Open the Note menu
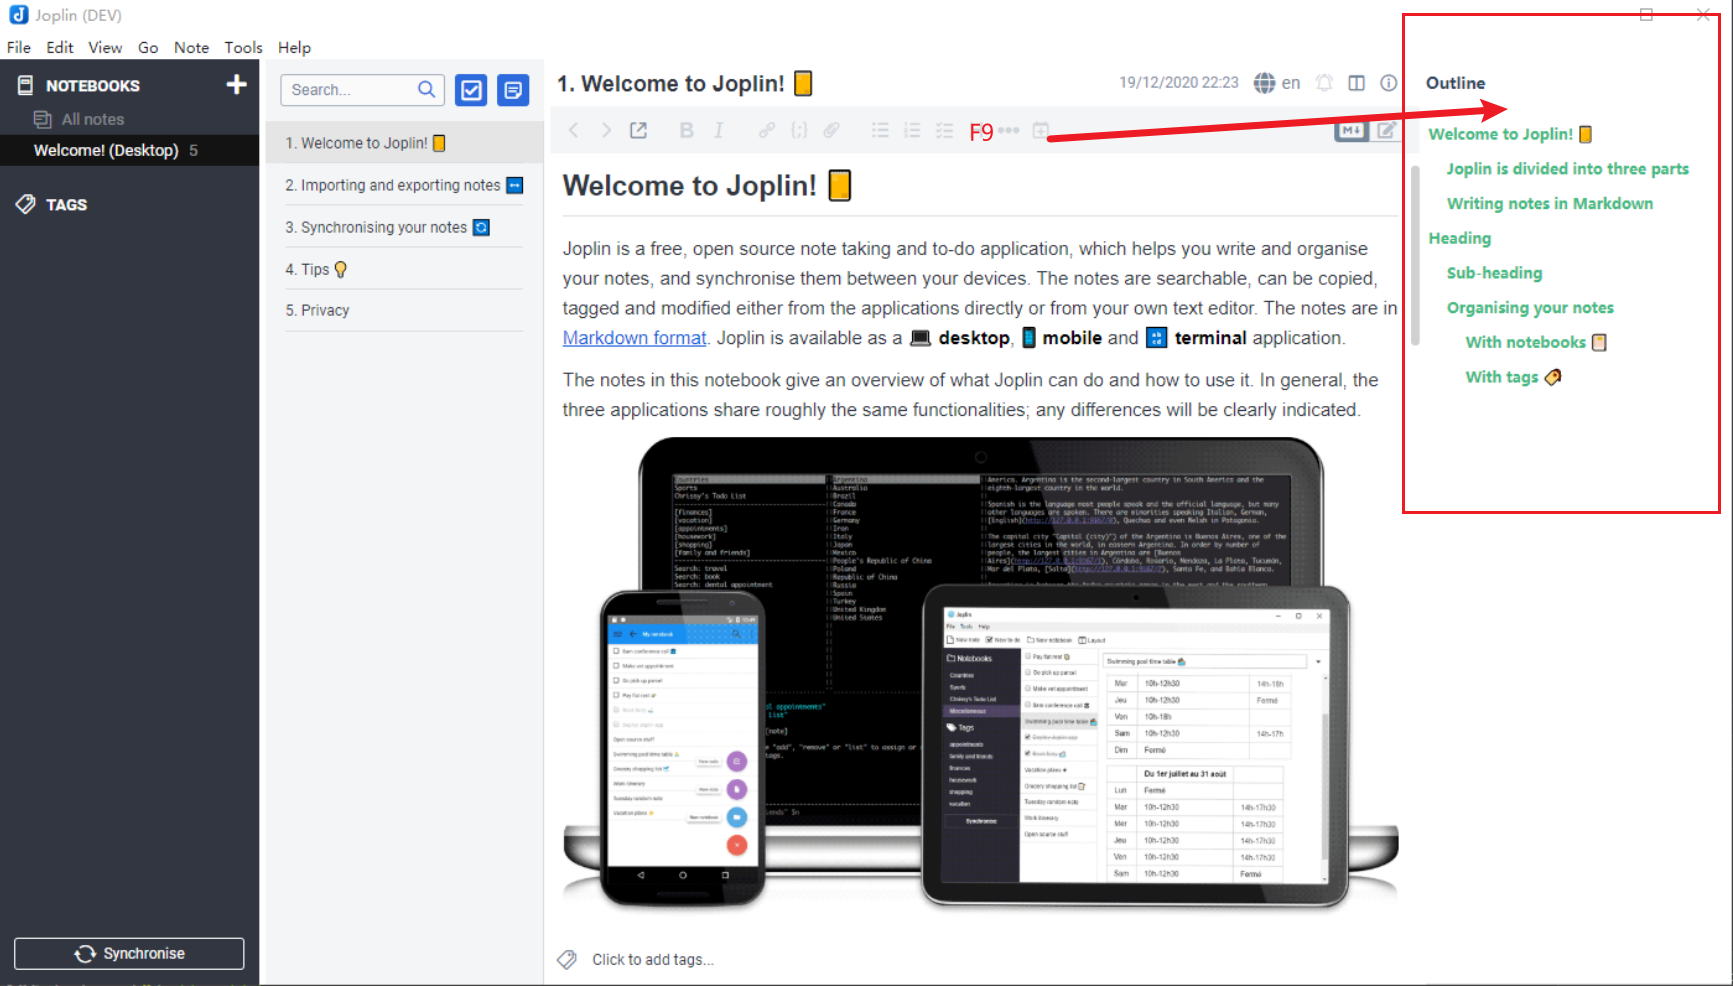 click(x=191, y=47)
